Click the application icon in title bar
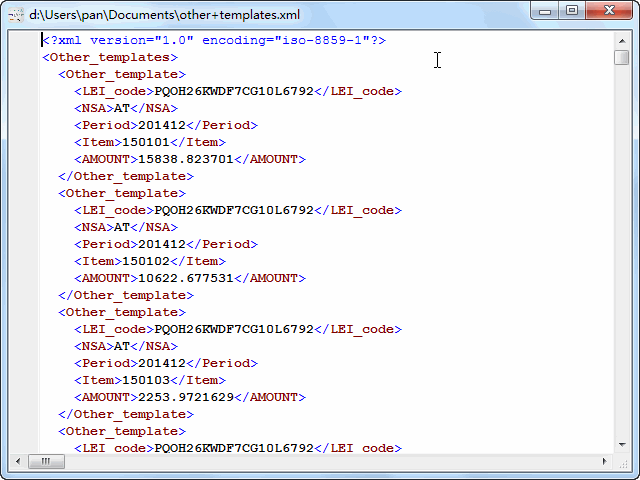Viewport: 640px width, 480px height. pos(16,15)
